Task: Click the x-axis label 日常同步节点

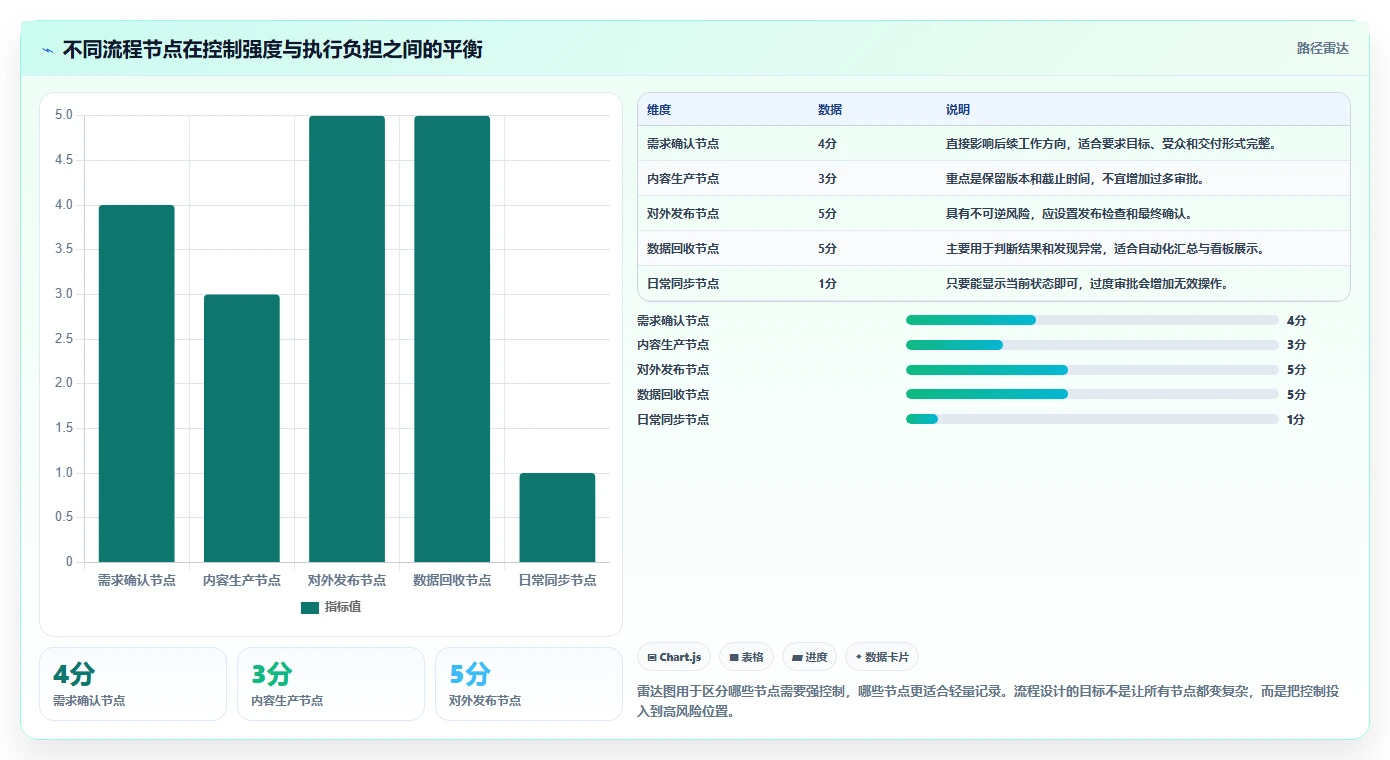Action: click(x=557, y=580)
